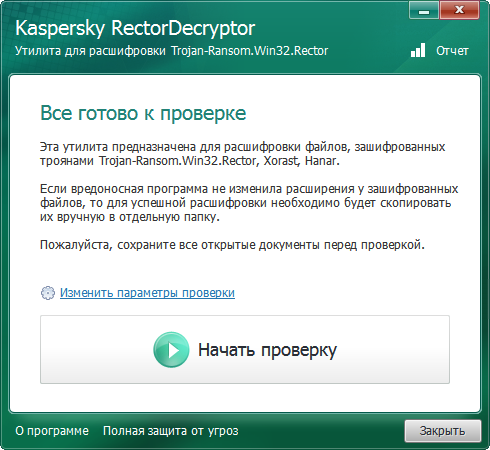Screen dimensions: 490x450
Task: Click the Закрыть button
Action: [443, 431]
